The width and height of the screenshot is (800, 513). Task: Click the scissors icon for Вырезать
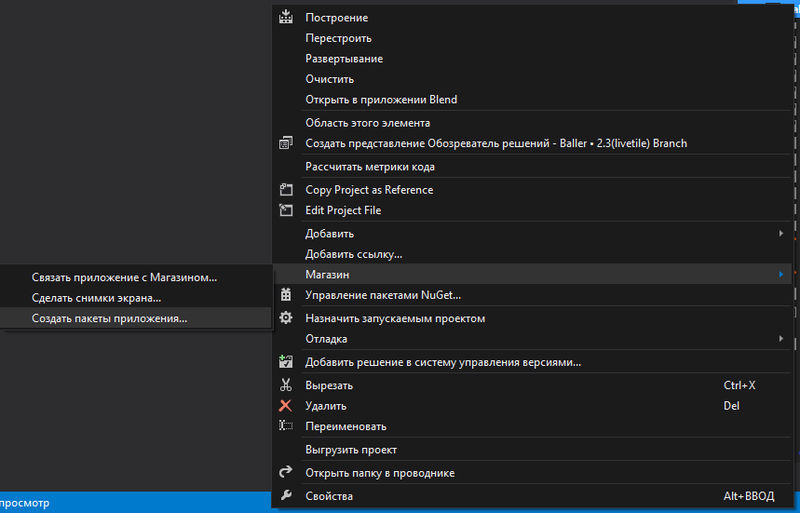point(286,385)
